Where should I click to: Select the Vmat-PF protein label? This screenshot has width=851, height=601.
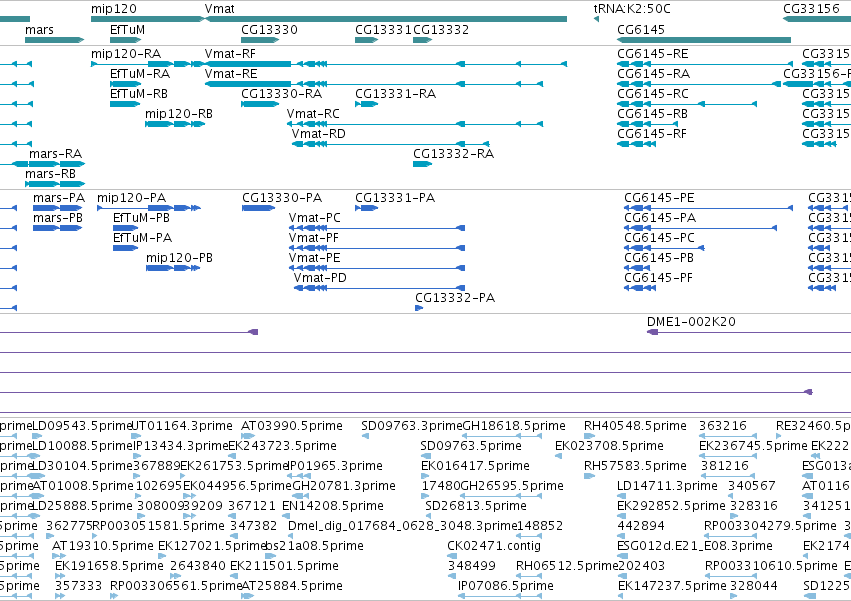[314, 238]
